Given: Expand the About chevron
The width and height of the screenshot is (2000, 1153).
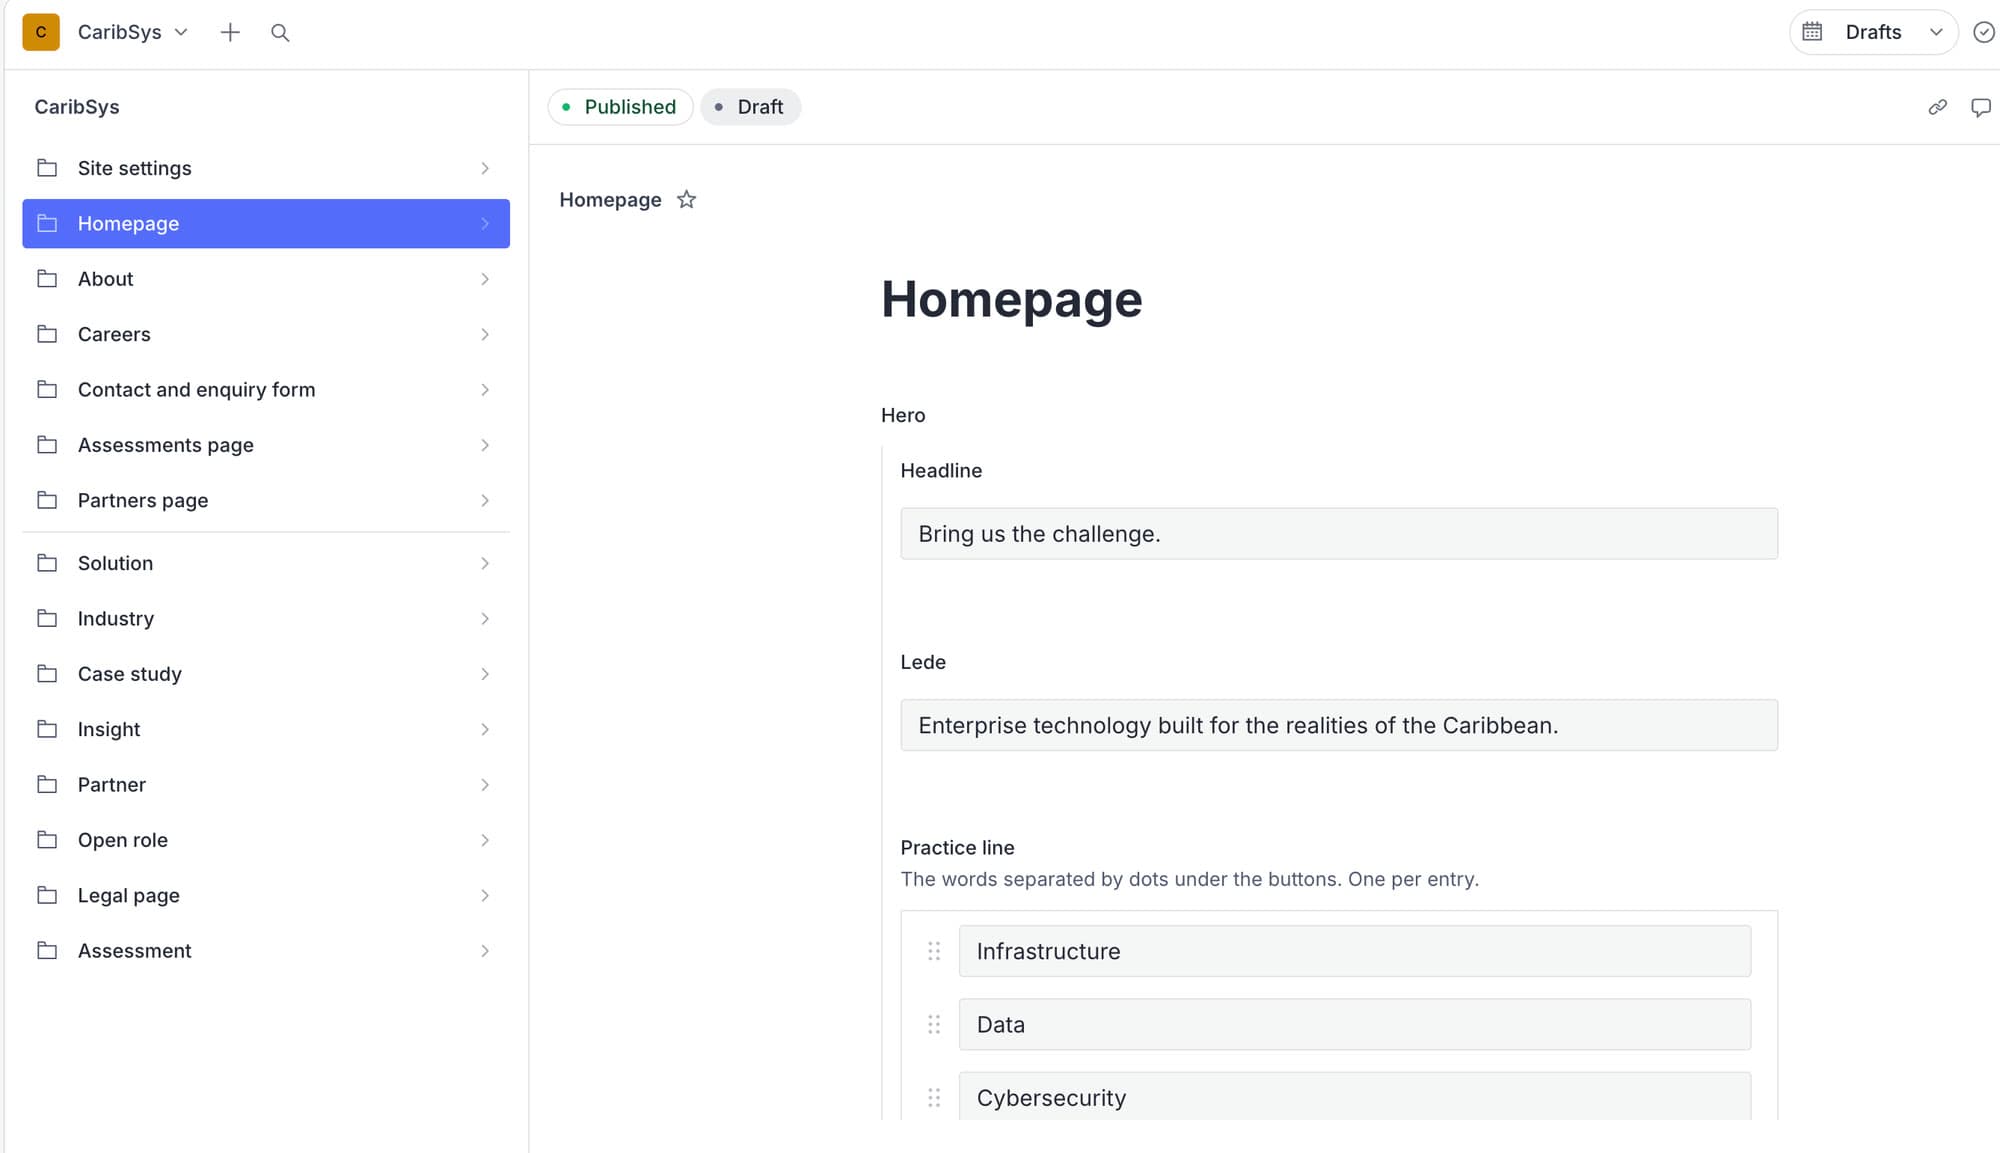Looking at the screenshot, I should point(485,279).
